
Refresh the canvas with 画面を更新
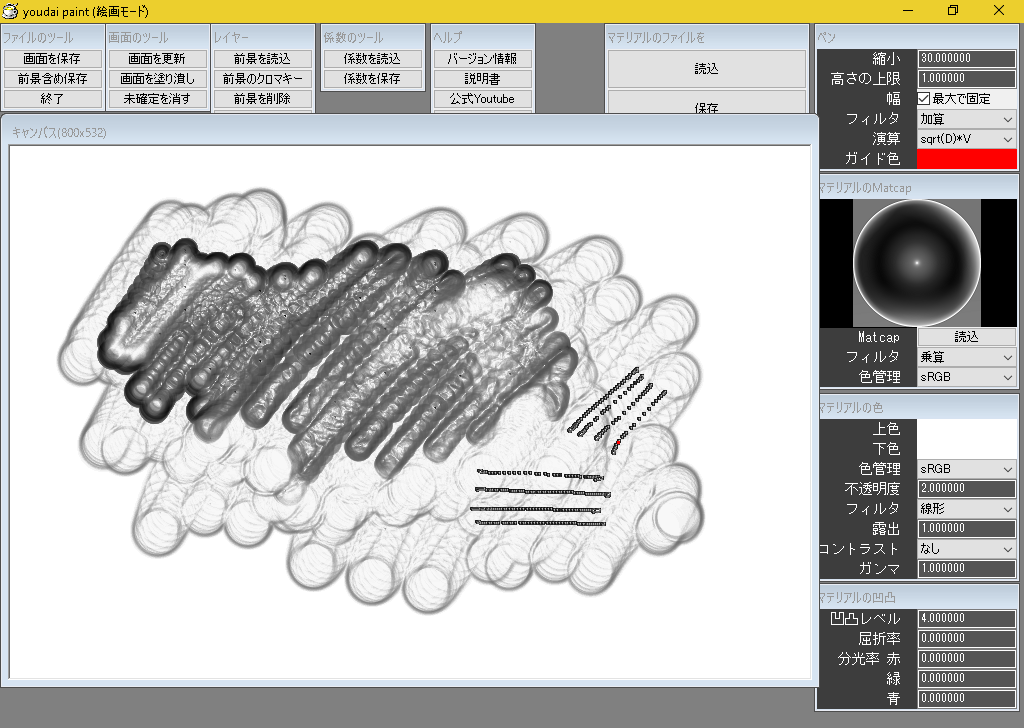[157, 58]
